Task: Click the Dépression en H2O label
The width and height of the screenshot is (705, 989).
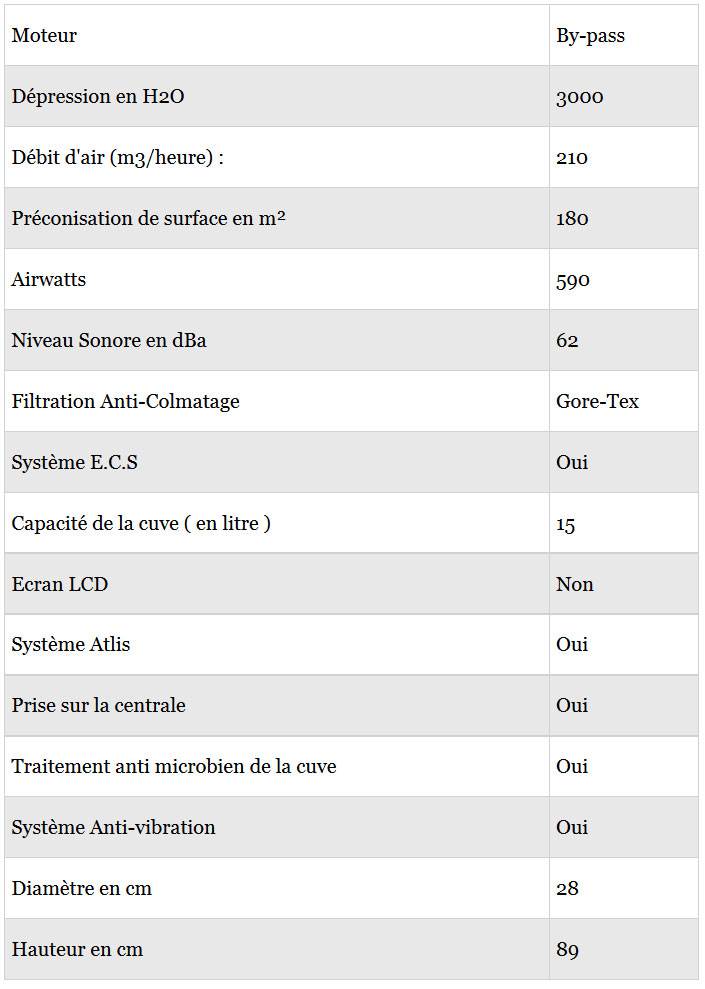Action: pyautogui.click(x=98, y=97)
